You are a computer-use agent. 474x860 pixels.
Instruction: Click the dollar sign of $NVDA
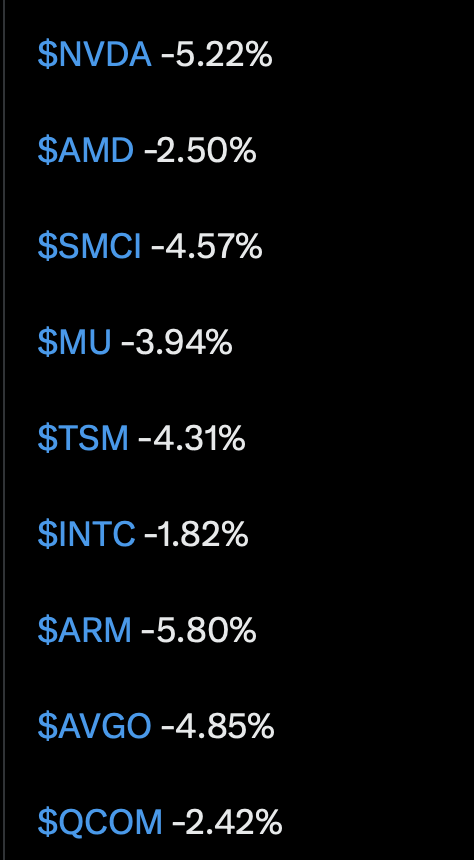tap(47, 55)
